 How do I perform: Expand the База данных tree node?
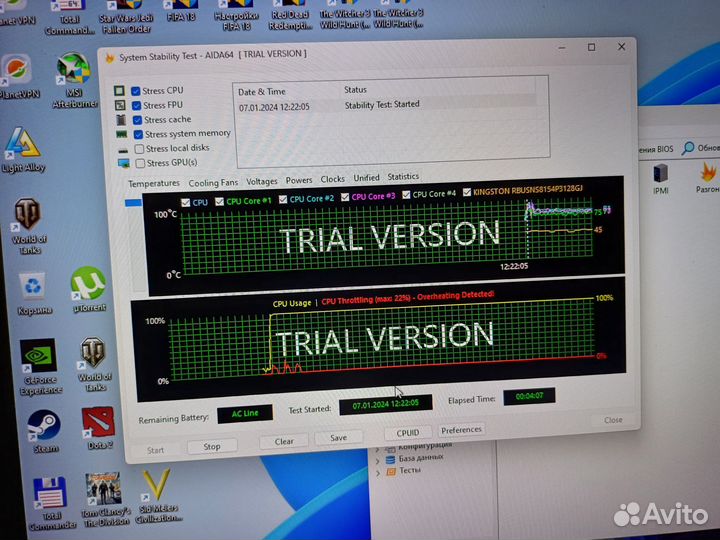click(x=378, y=461)
